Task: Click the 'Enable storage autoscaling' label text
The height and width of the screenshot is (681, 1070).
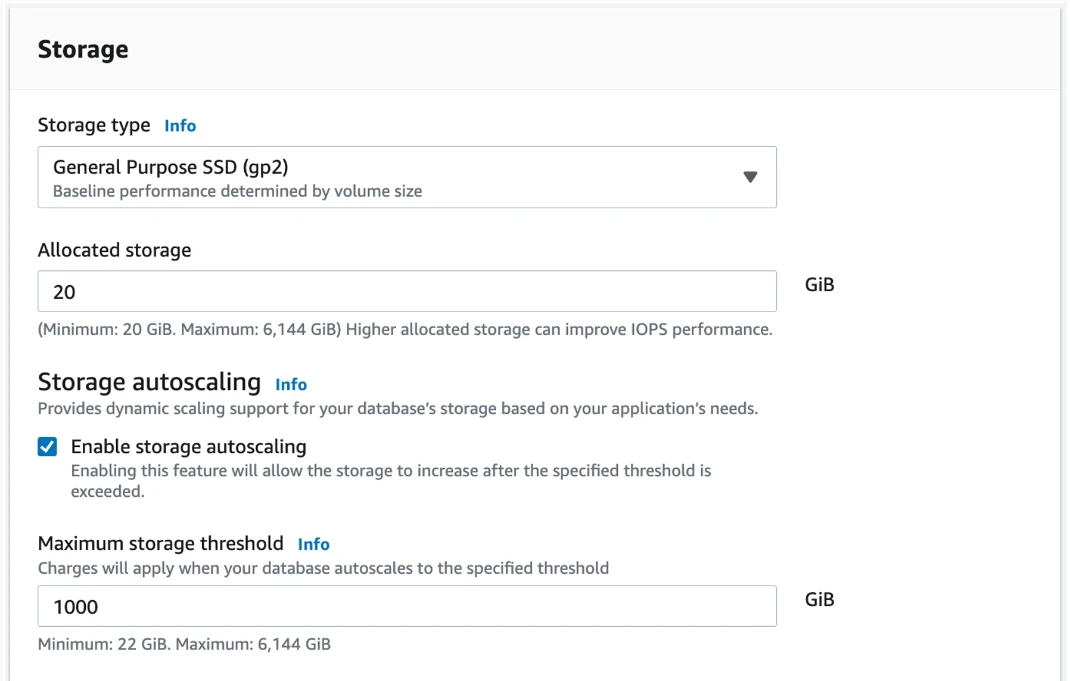Action: click(188, 447)
